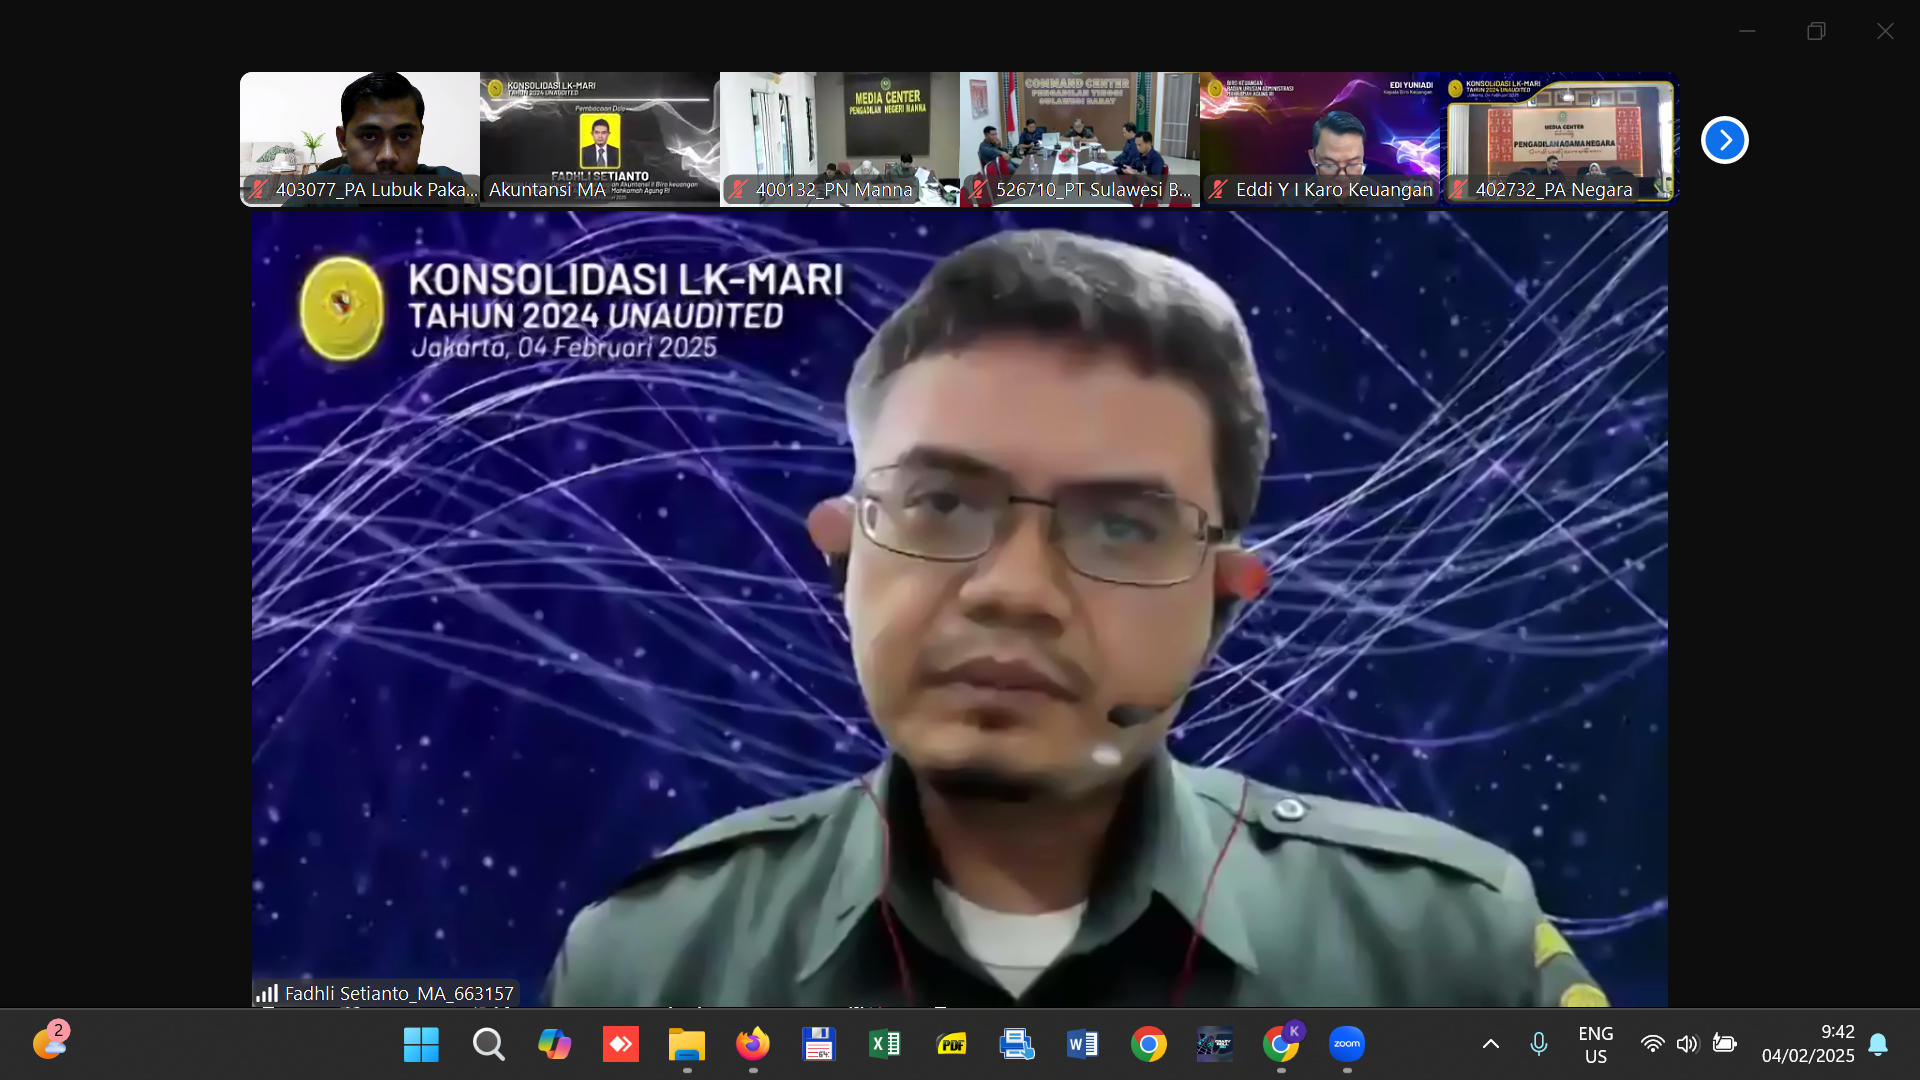Advance to the next gallery page with the arrow
The height and width of the screenshot is (1080, 1920).
click(x=1725, y=140)
